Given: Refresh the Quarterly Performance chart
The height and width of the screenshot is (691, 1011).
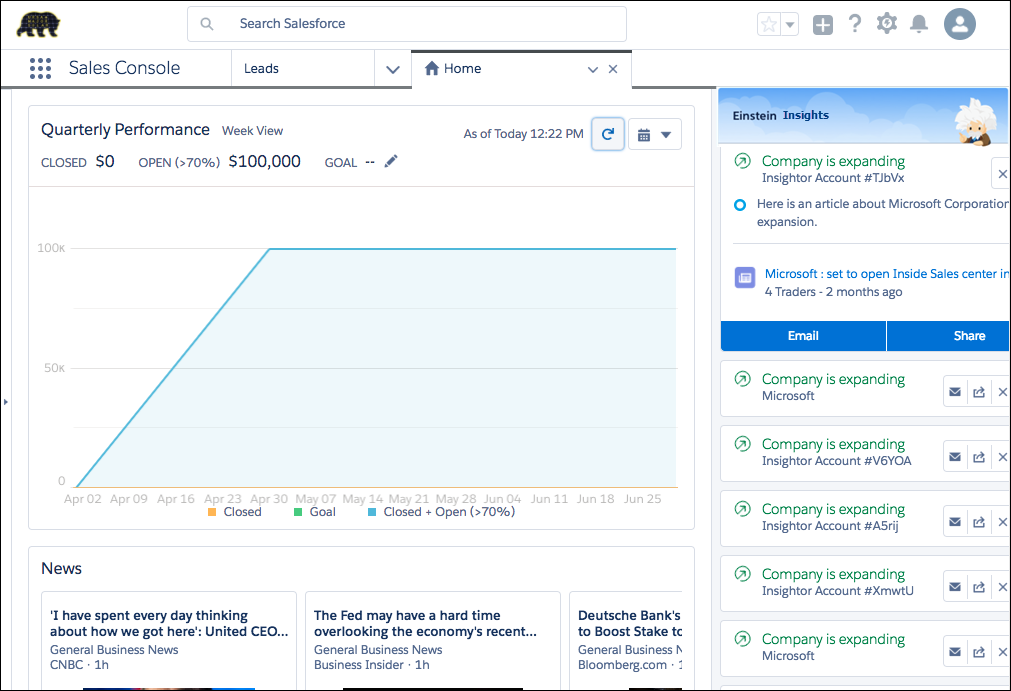Looking at the screenshot, I should (x=607, y=134).
